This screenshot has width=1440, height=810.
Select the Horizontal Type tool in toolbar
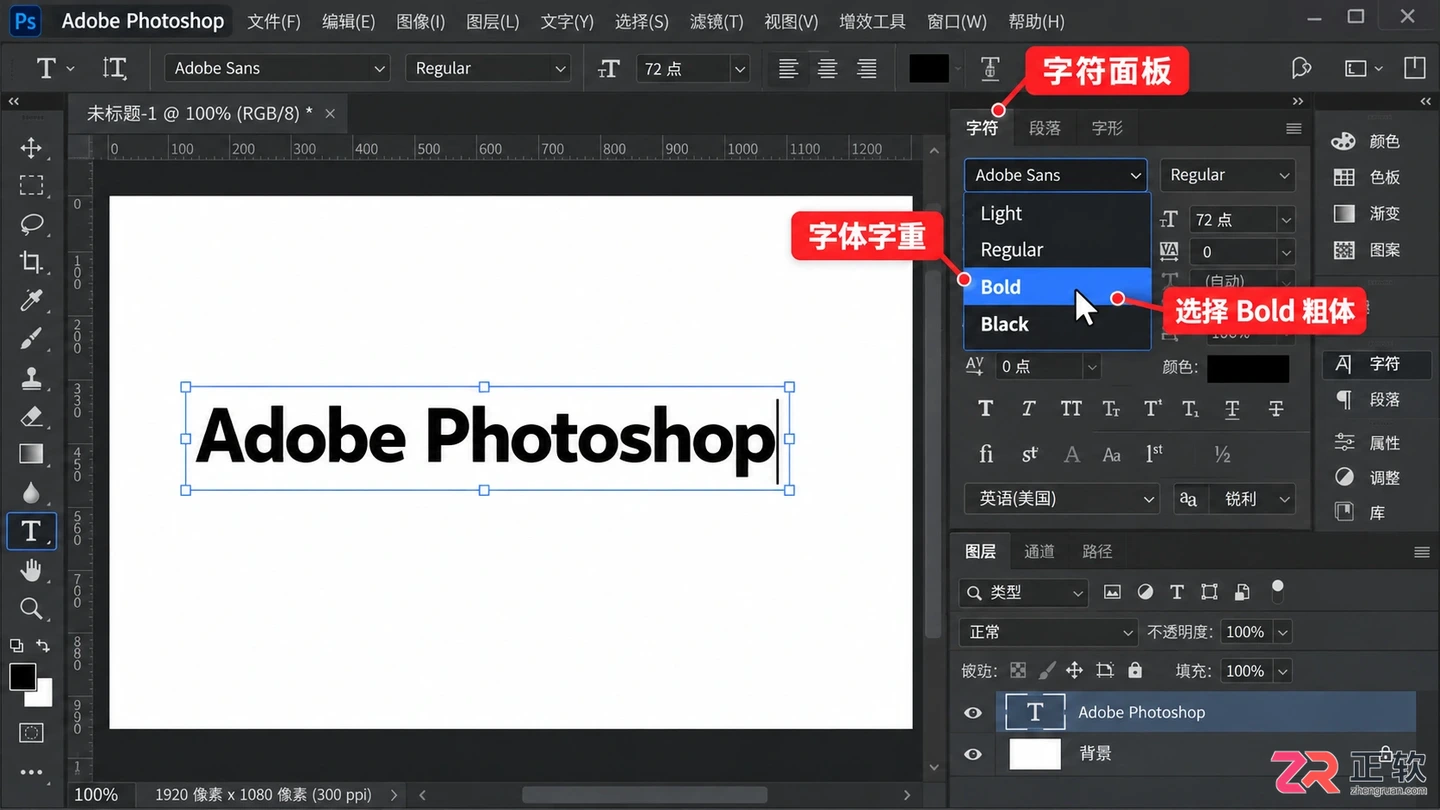[x=31, y=531]
